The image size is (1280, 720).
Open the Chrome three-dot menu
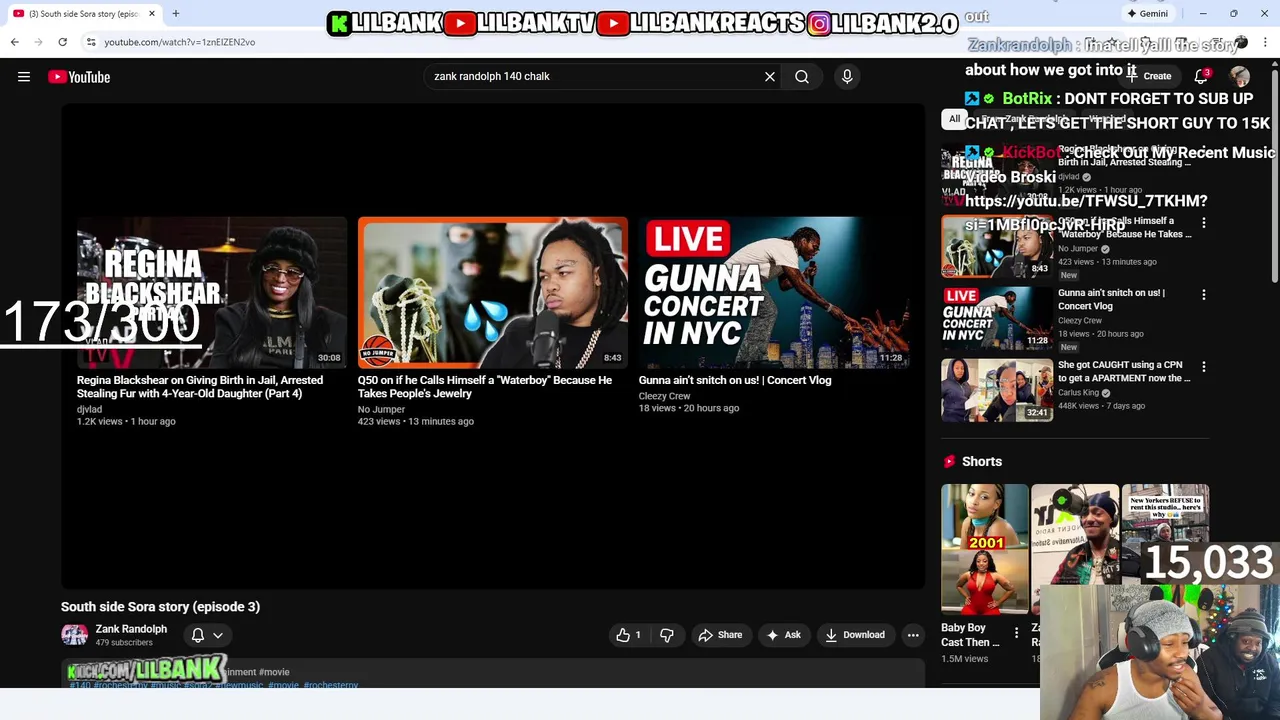point(1266,42)
